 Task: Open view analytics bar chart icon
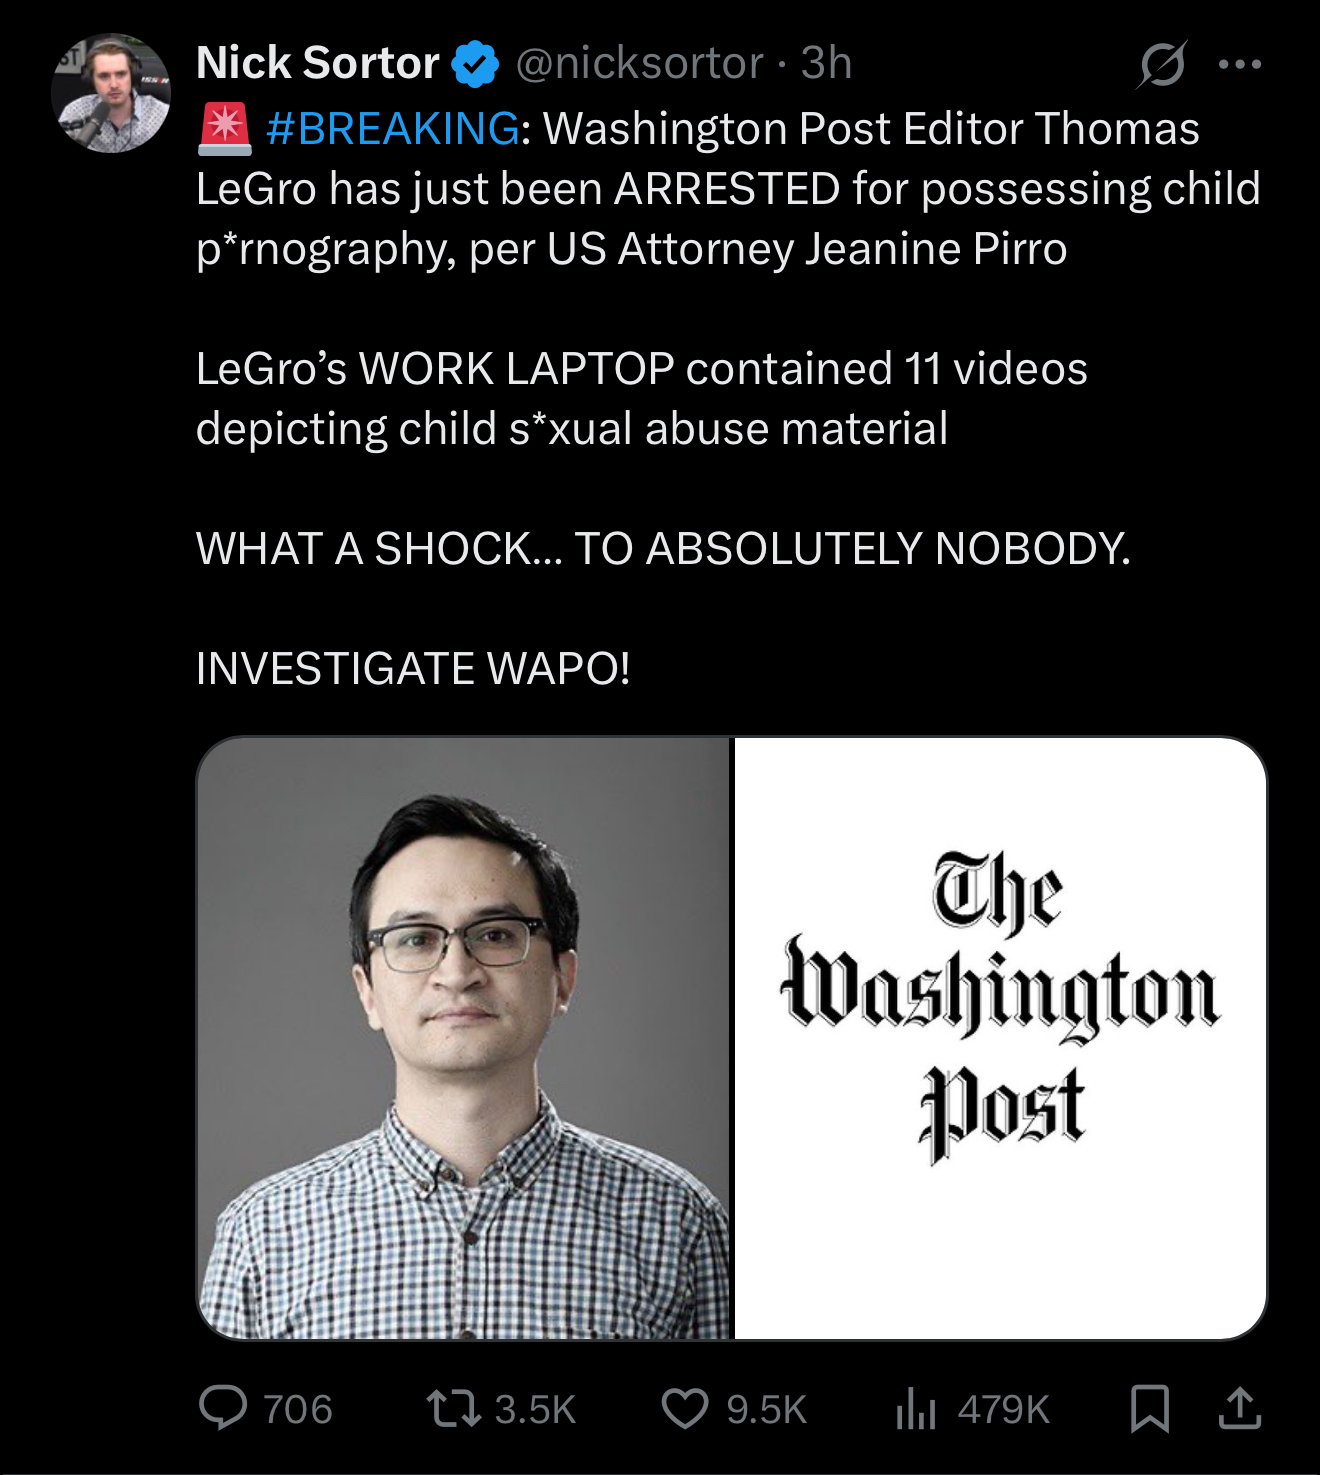(915, 1409)
